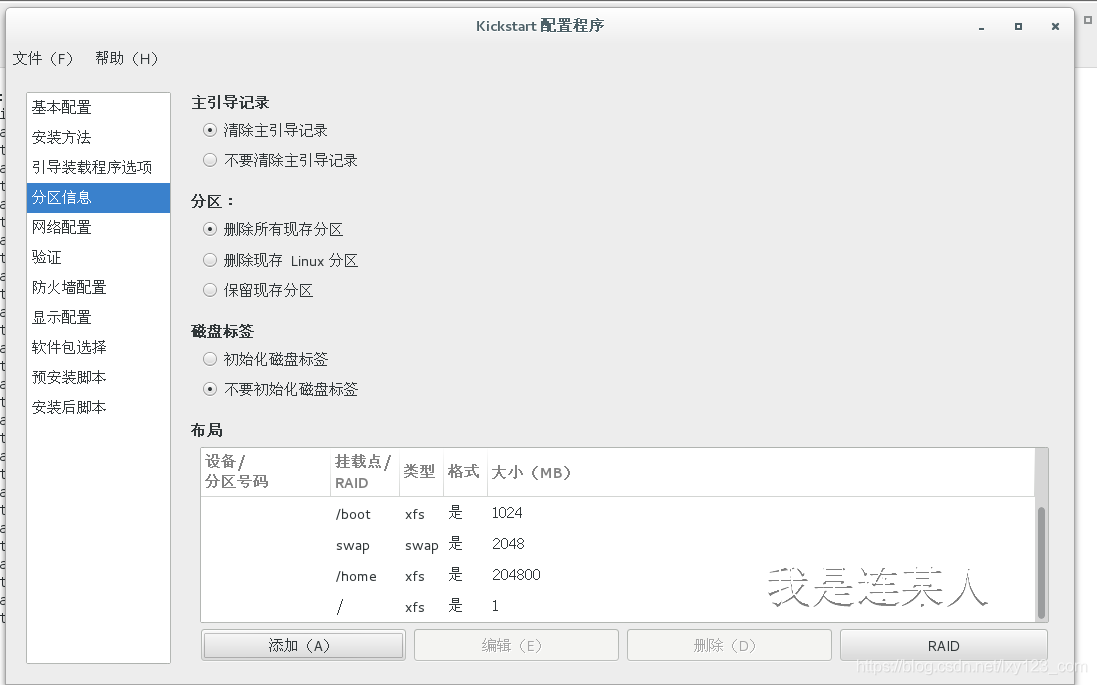The width and height of the screenshot is (1097, 685).
Task: Go to 软件包选择 section
Action: tap(99, 348)
